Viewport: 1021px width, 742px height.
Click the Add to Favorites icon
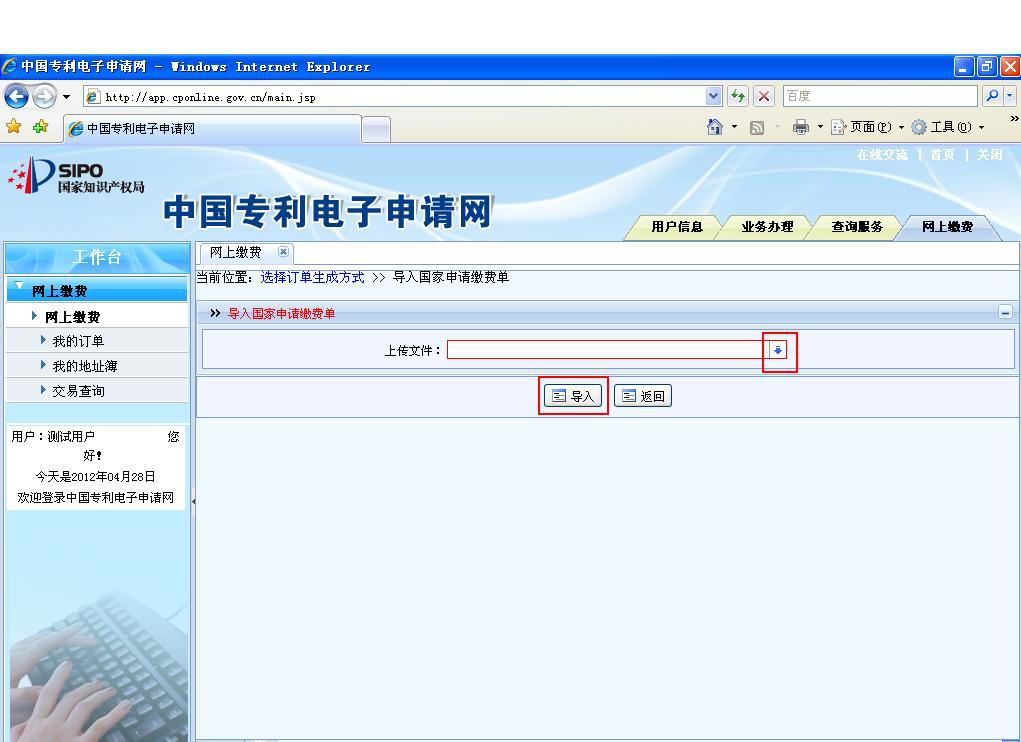point(40,127)
